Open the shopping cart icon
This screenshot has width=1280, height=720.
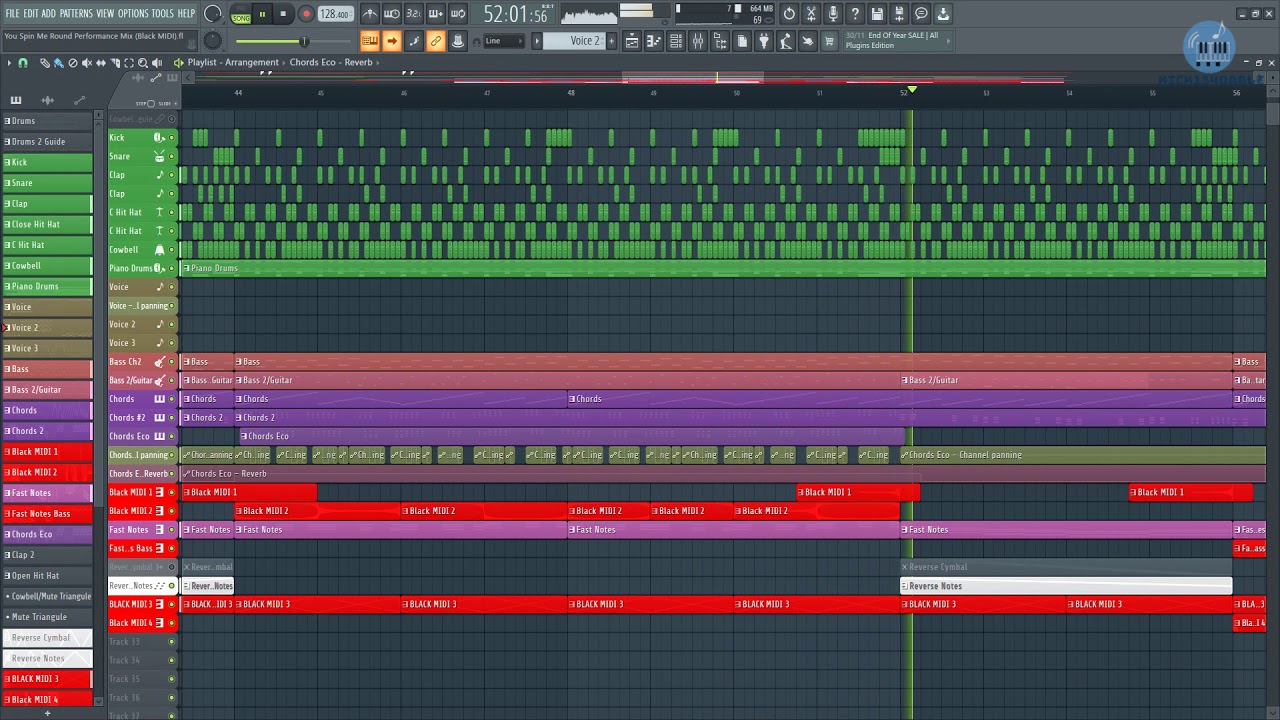coord(829,41)
